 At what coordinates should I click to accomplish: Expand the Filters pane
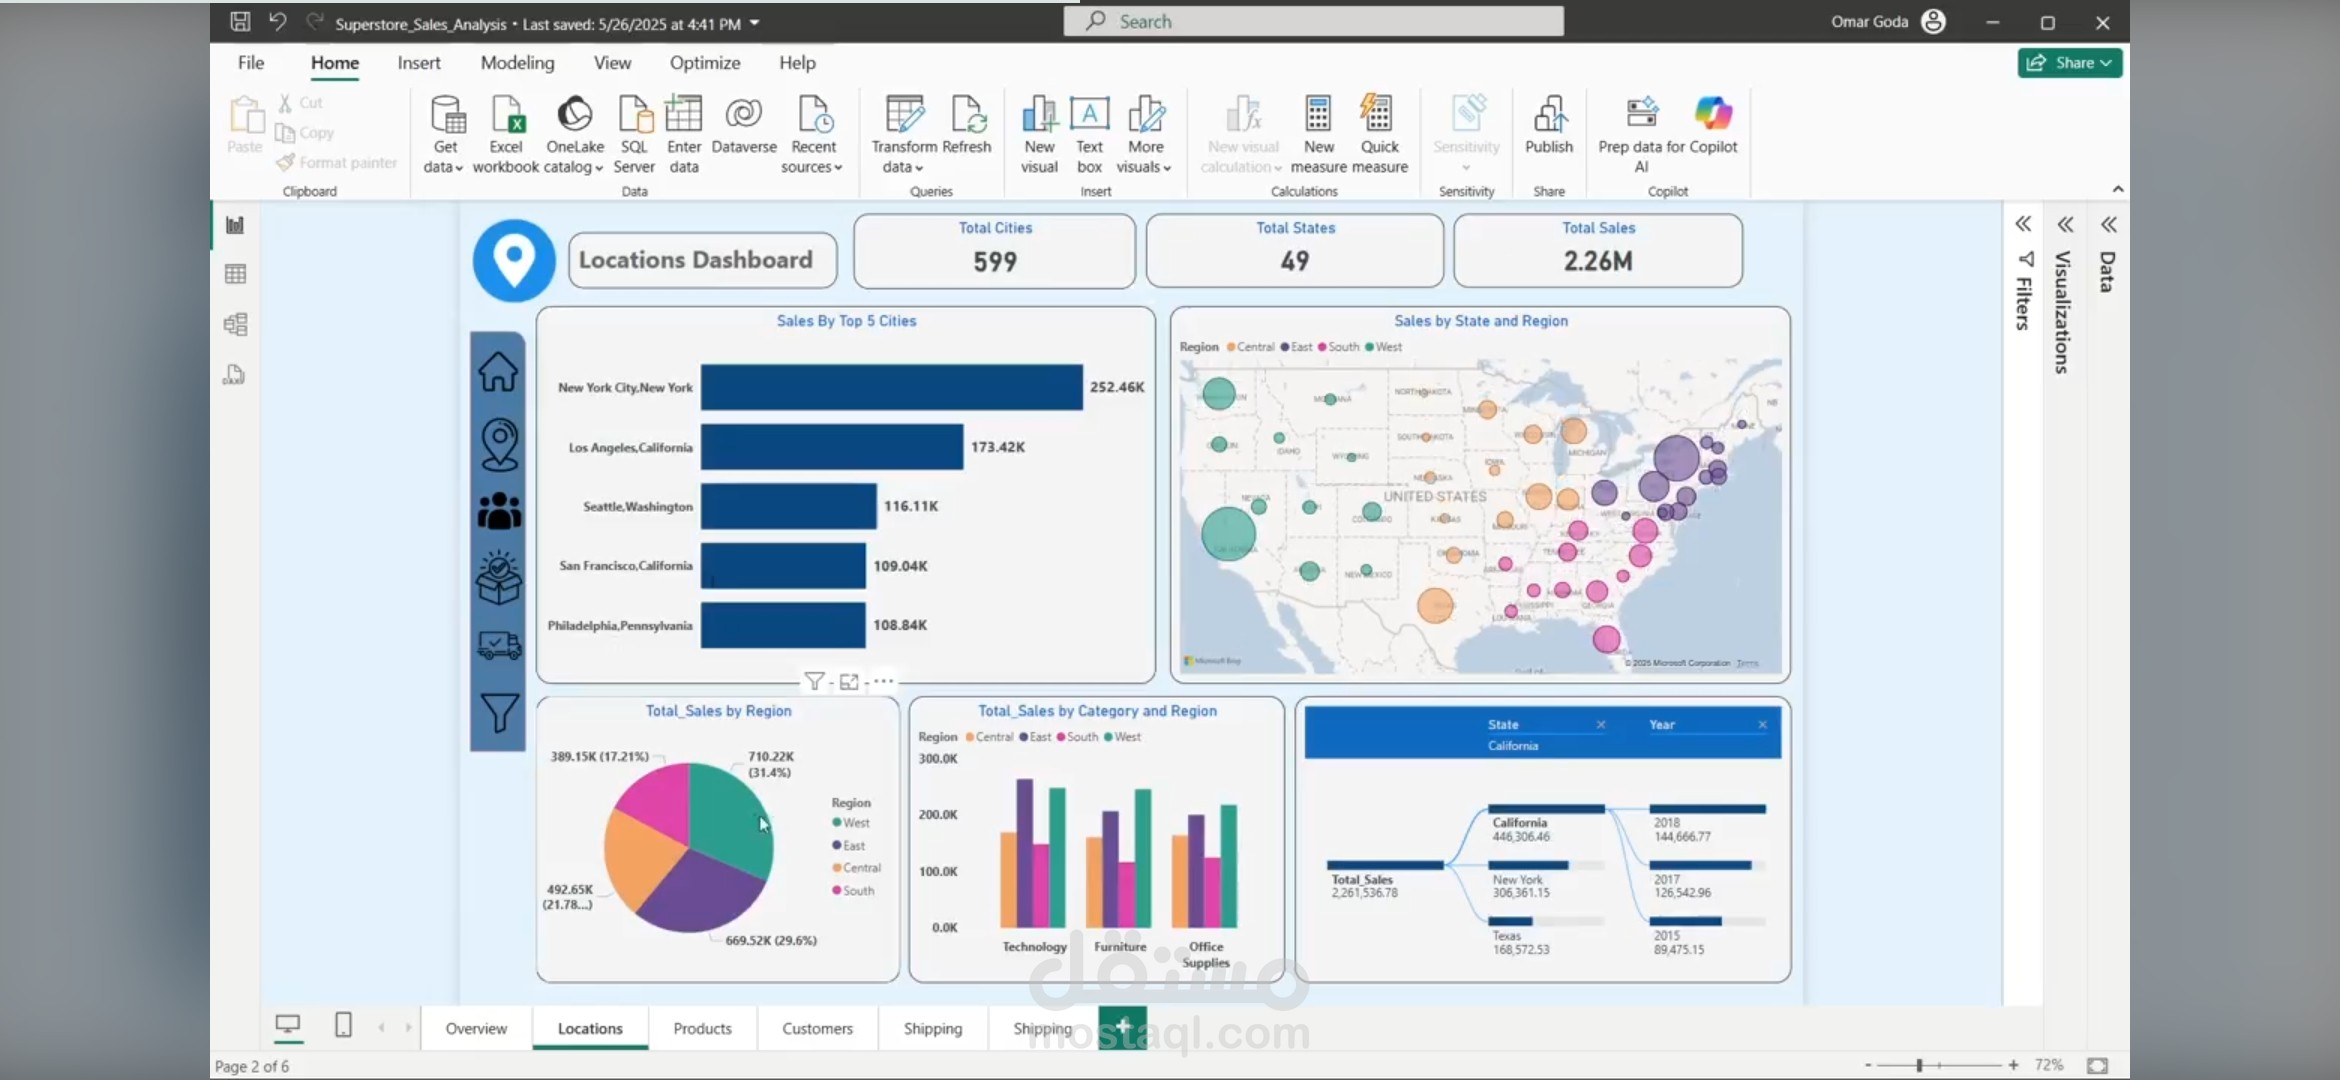pyautogui.click(x=2023, y=224)
